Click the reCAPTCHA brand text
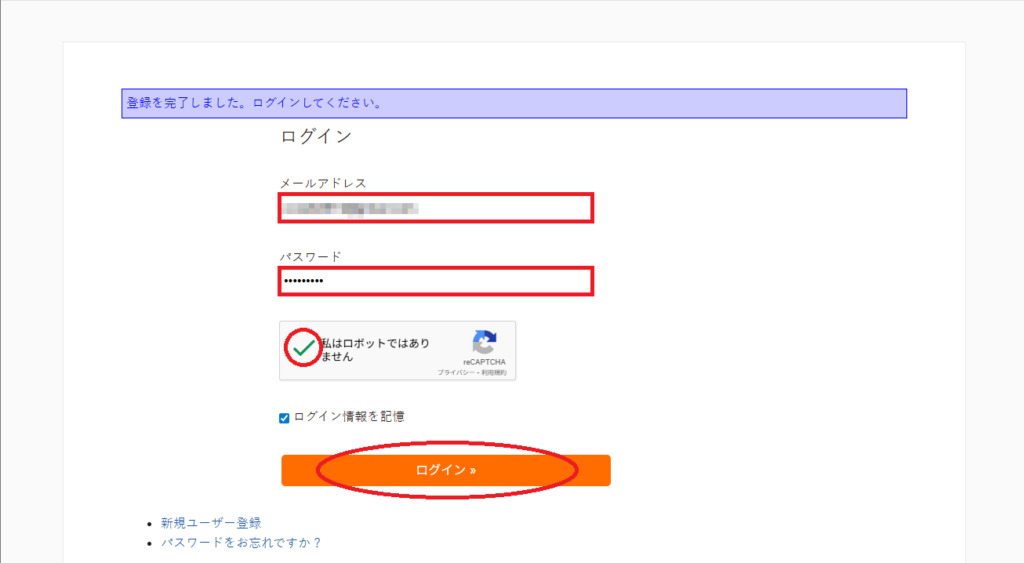 click(484, 362)
